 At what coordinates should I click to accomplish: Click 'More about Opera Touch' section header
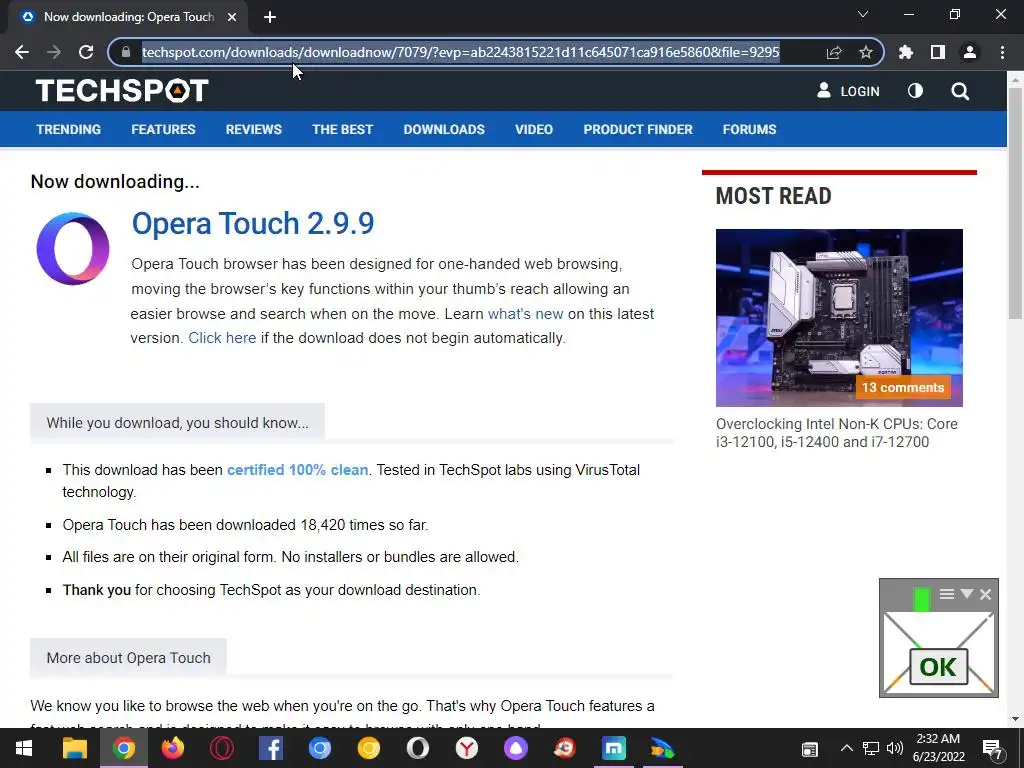[128, 658]
